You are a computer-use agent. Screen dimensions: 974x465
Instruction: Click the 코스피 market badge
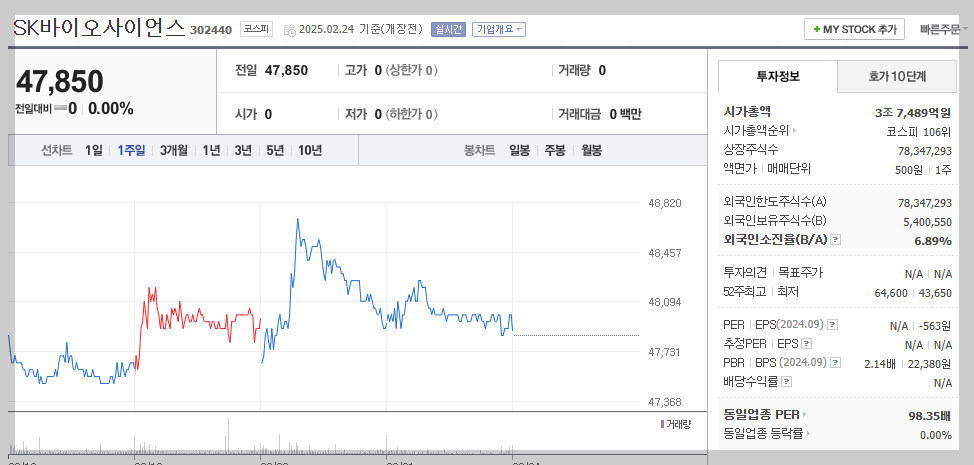pos(256,29)
